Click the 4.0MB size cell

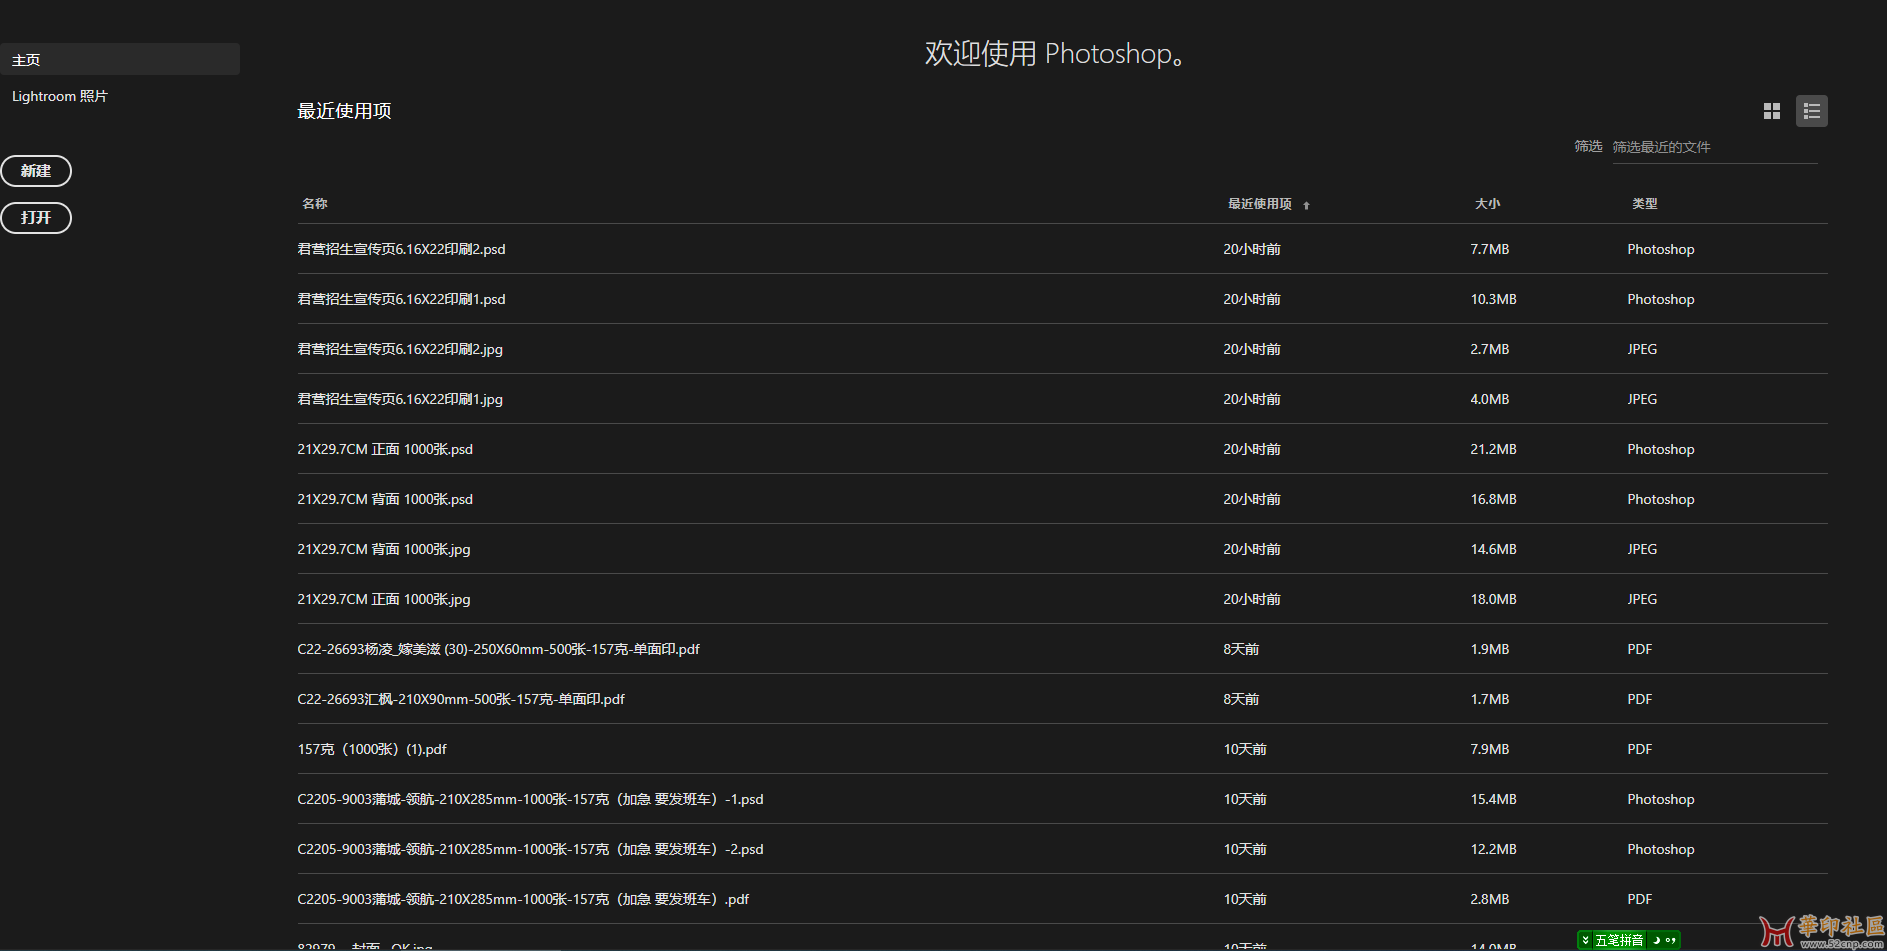(x=1490, y=399)
